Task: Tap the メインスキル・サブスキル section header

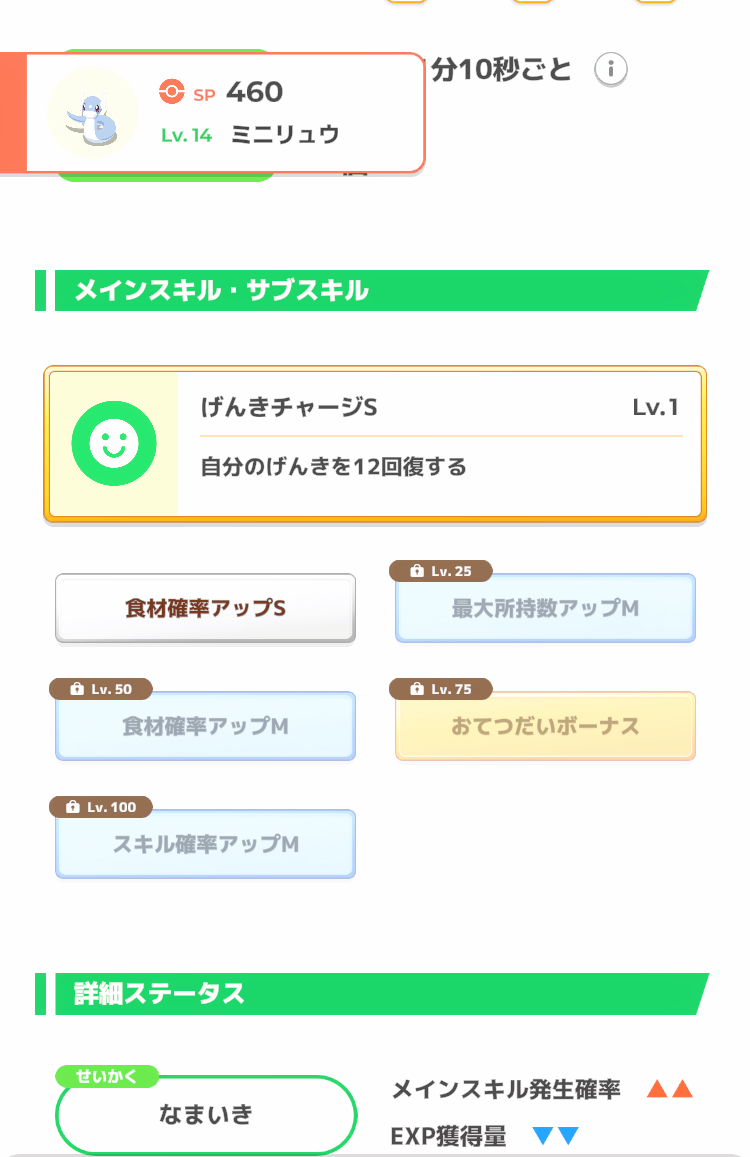Action: tap(222, 291)
